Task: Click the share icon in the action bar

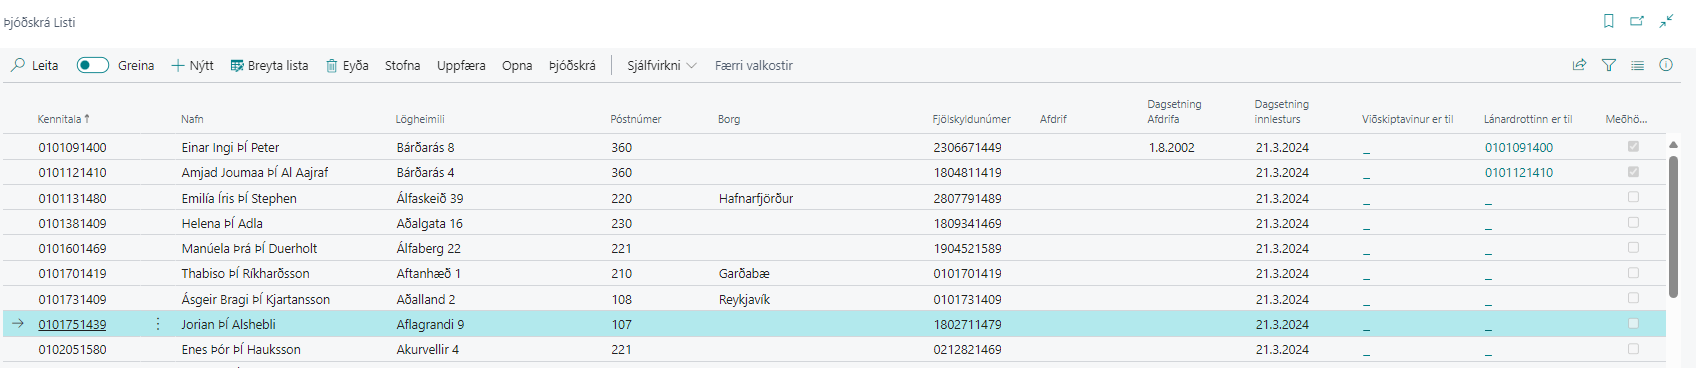Action: (1579, 65)
